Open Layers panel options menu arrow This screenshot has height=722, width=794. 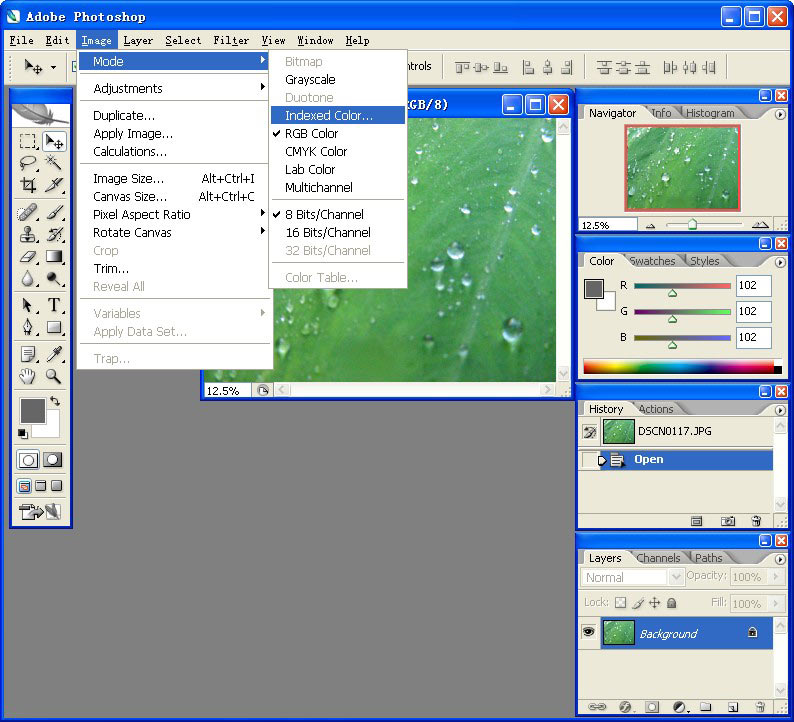(780, 559)
